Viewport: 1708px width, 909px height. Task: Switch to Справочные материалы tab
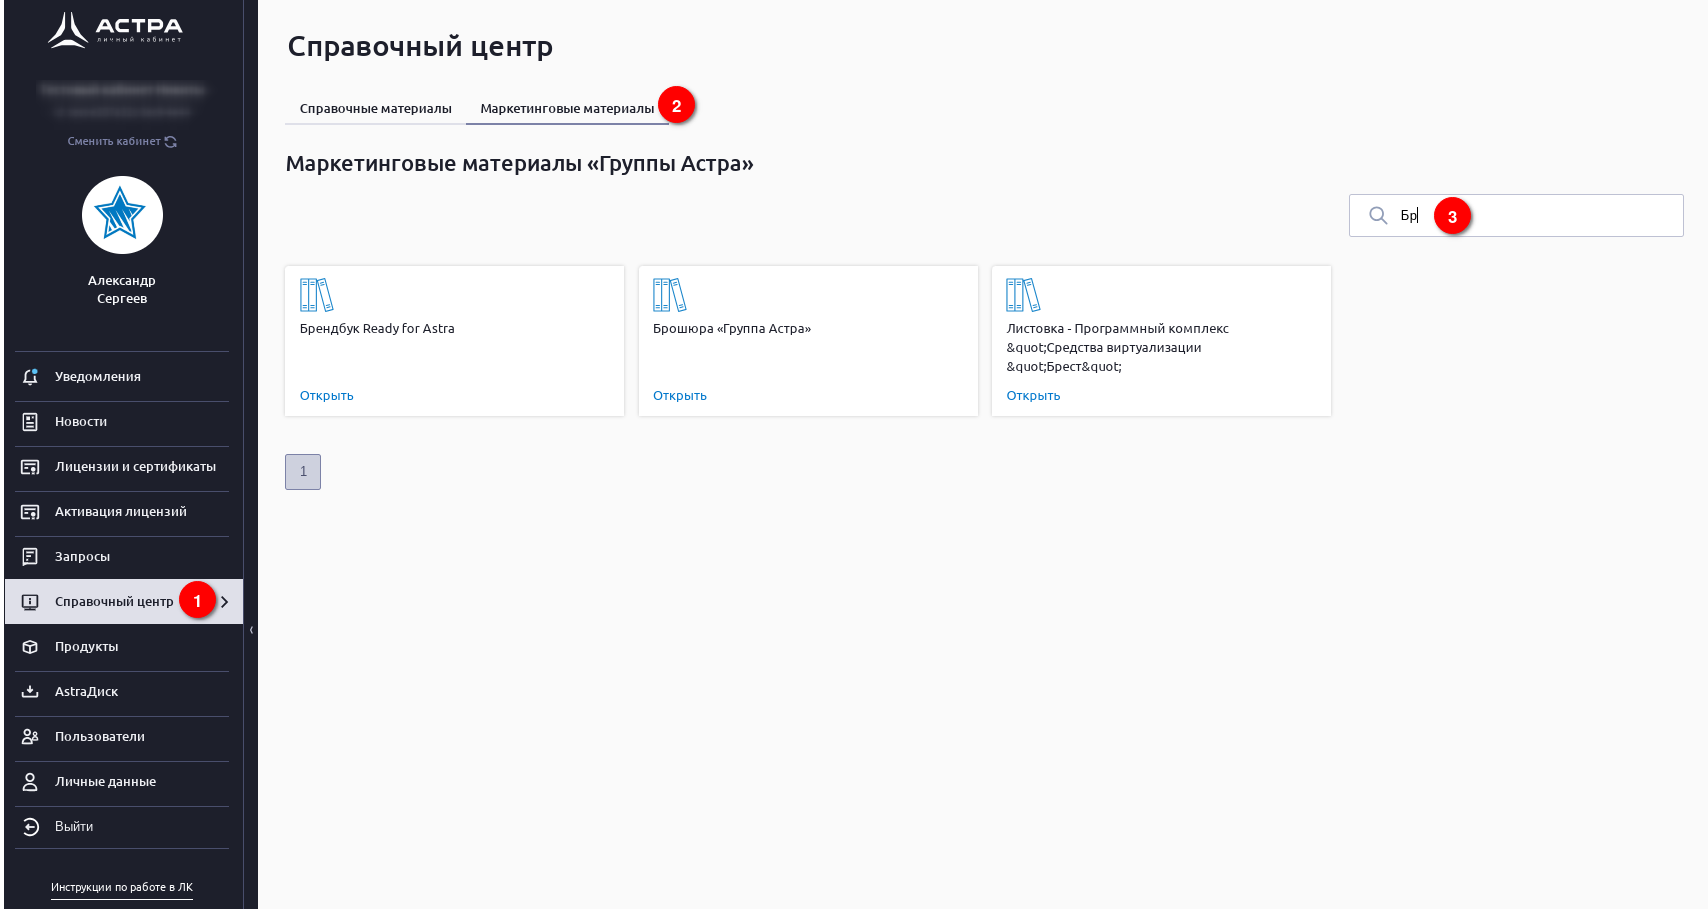click(x=375, y=109)
